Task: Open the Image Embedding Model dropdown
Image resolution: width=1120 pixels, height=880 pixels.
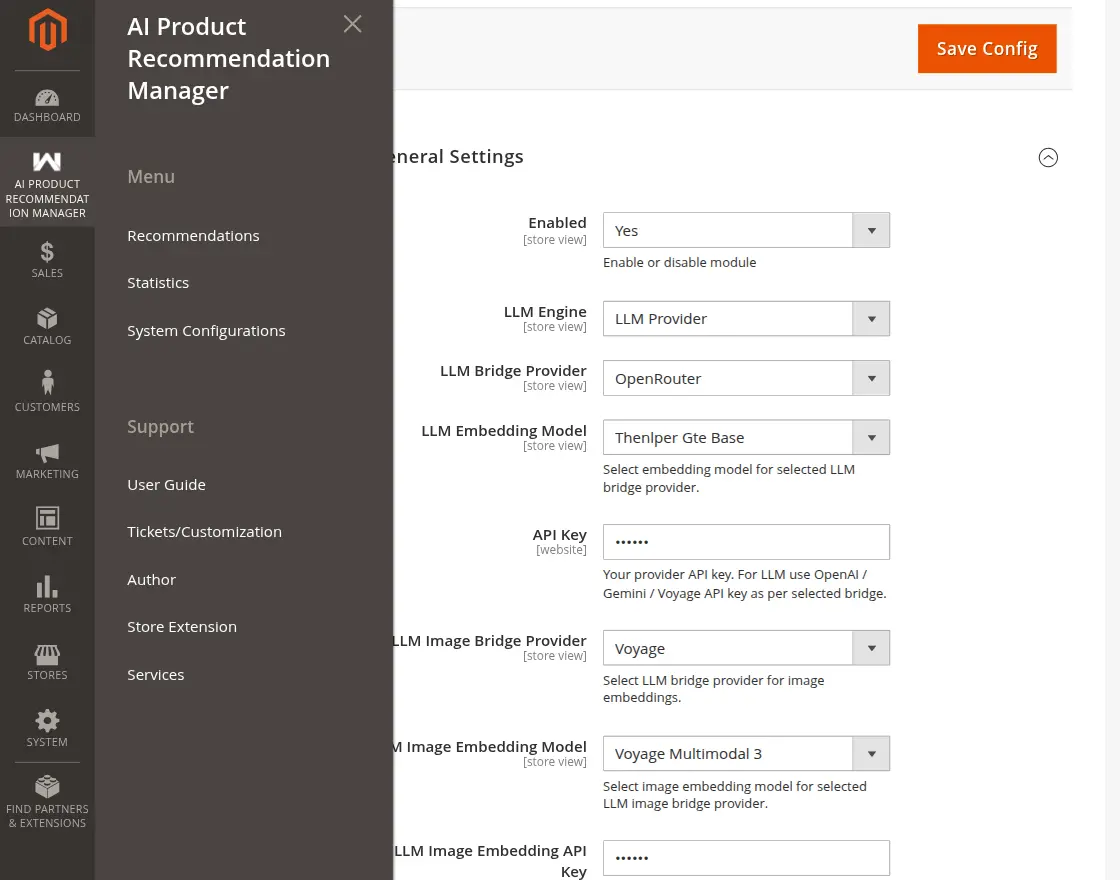Action: [746, 754]
